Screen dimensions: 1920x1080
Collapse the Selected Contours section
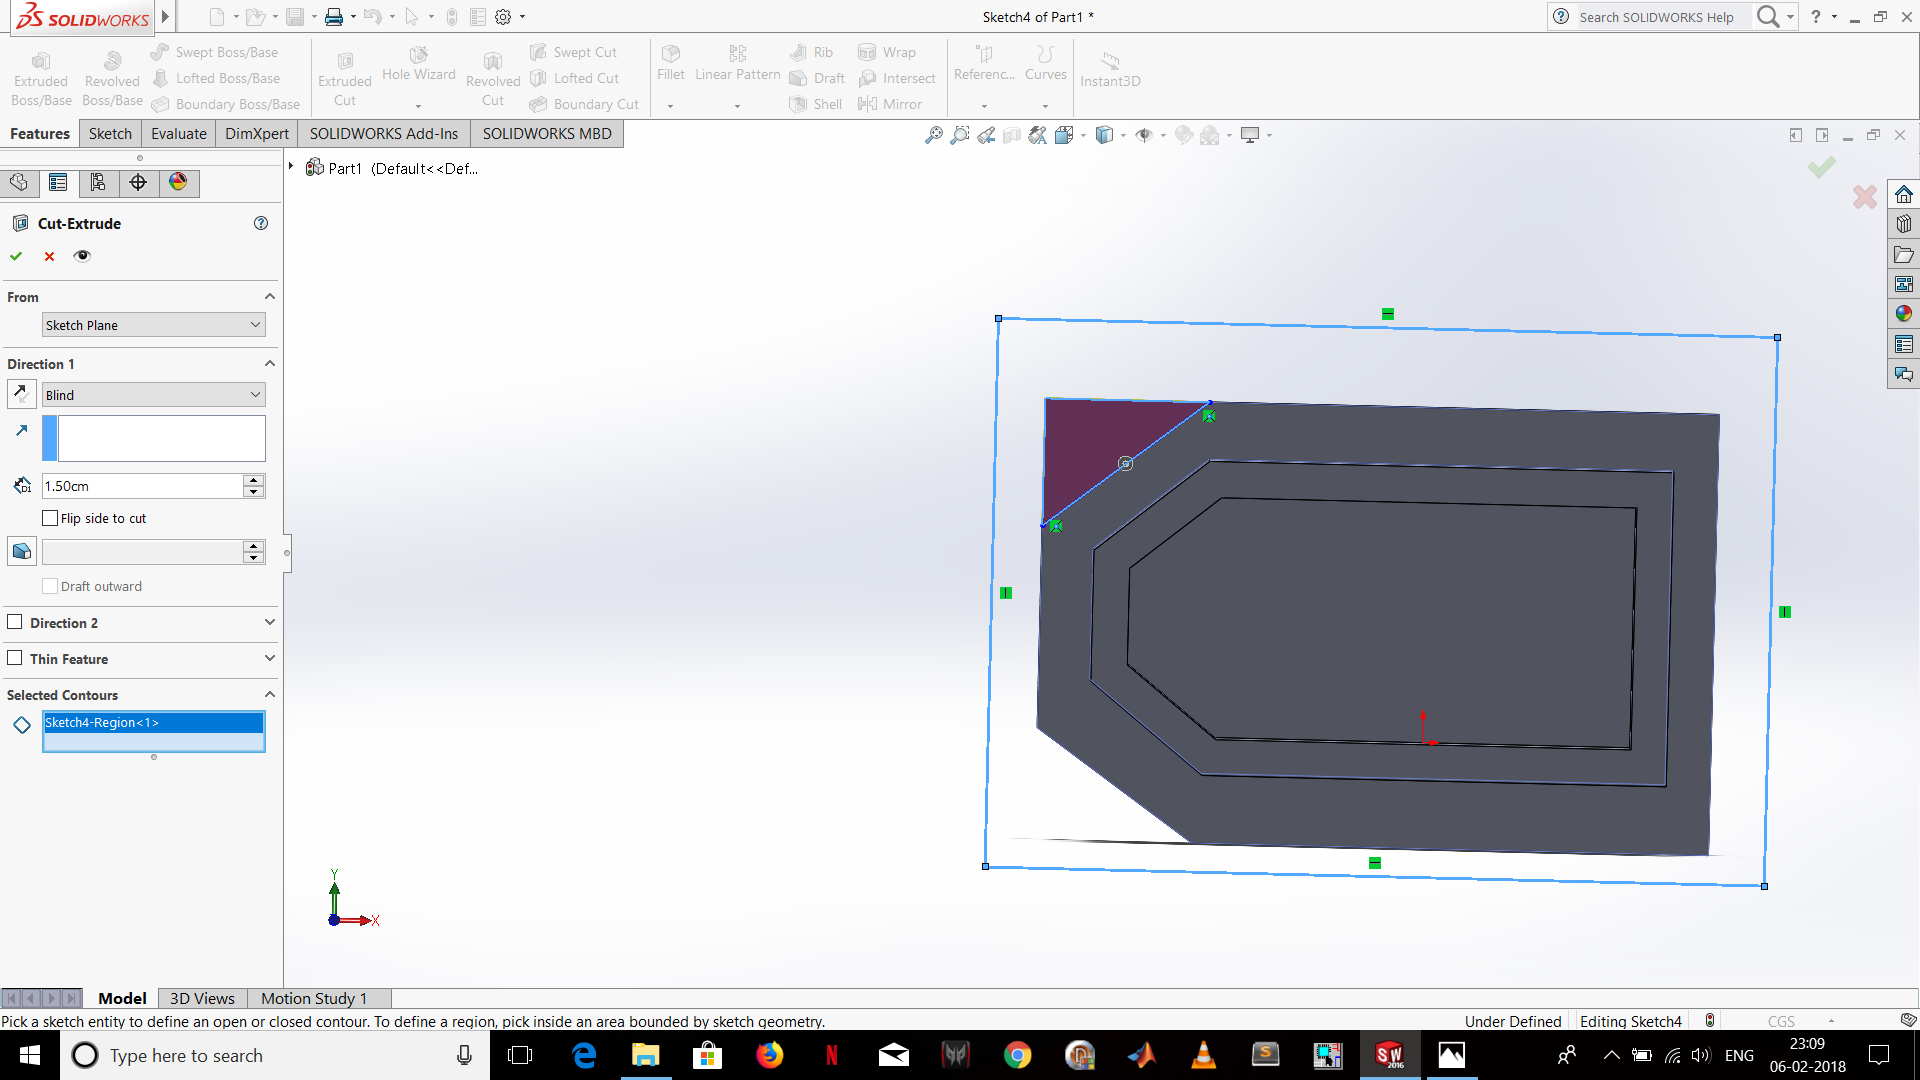pyautogui.click(x=269, y=694)
